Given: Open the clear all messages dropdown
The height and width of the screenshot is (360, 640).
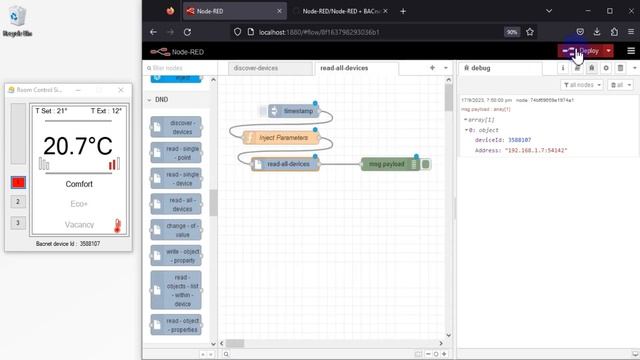Looking at the screenshot, I should tap(621, 85).
